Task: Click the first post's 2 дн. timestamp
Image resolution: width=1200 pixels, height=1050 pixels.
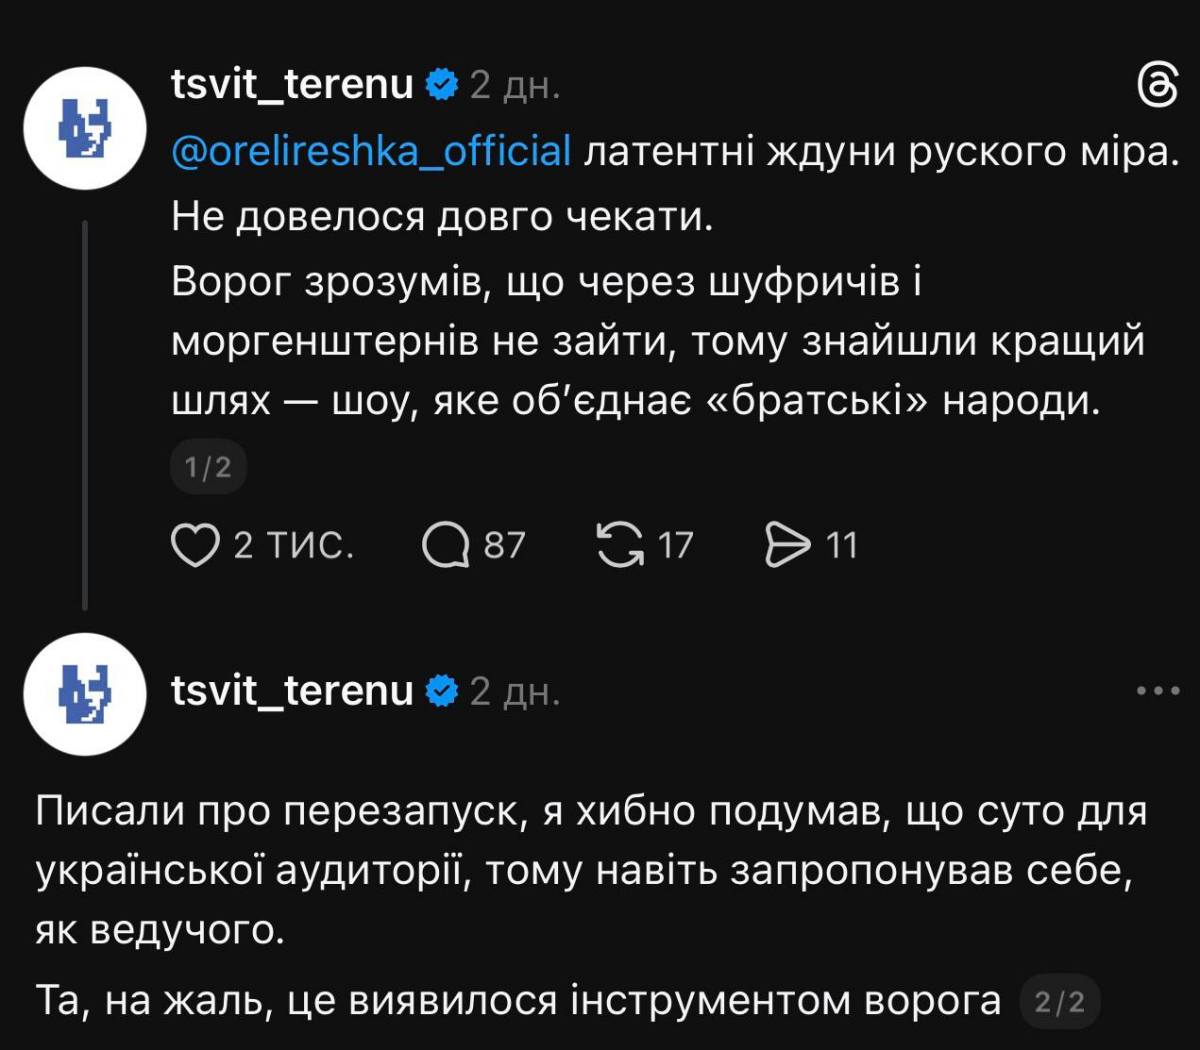Action: [515, 86]
